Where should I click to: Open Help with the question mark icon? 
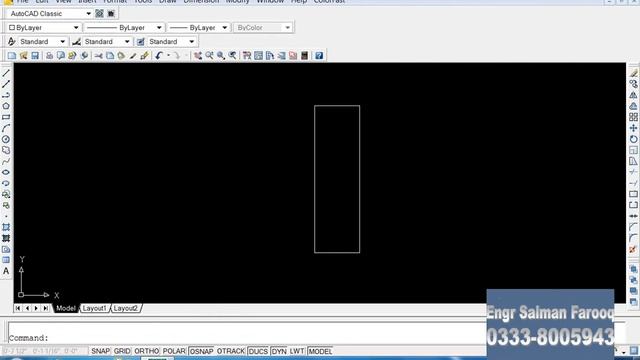[319, 56]
